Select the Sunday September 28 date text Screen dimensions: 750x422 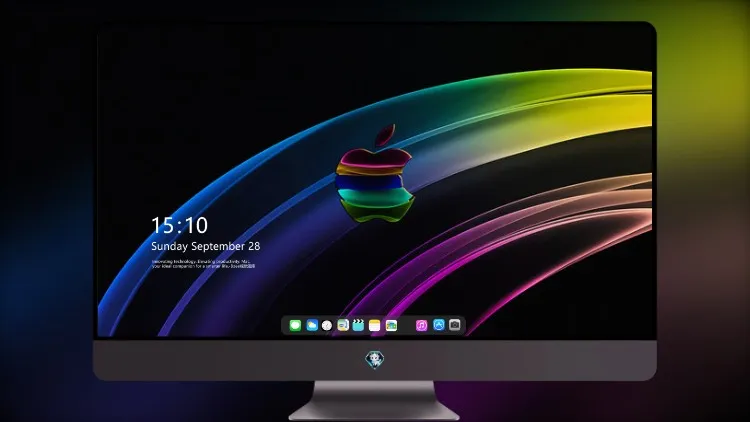206,246
